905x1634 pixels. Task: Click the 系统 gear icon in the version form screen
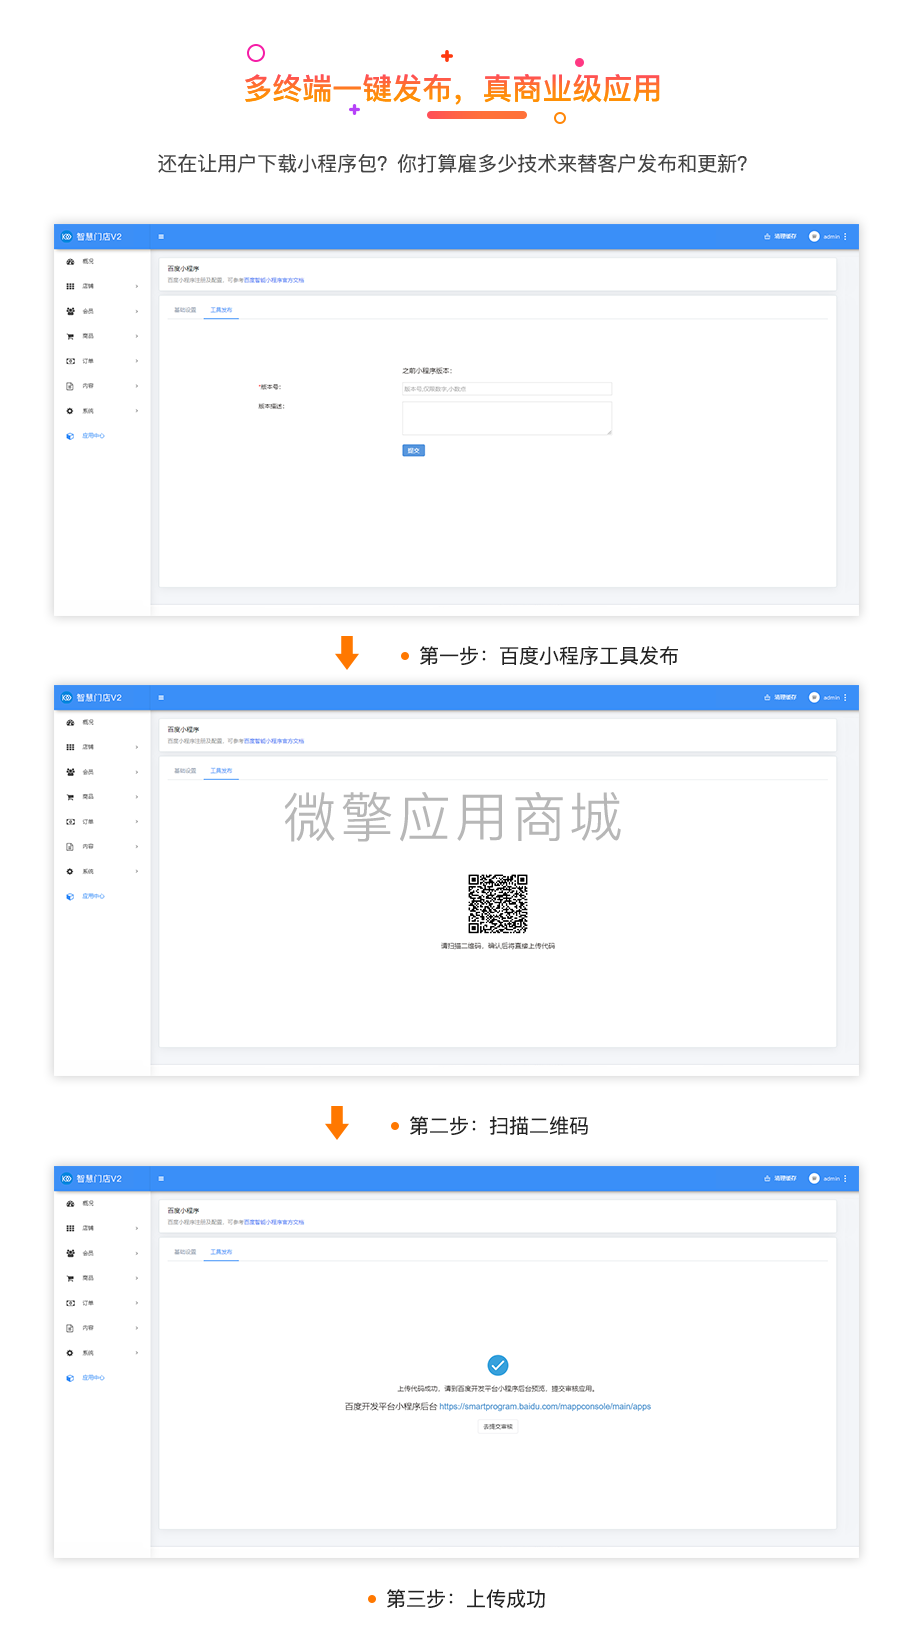[70, 411]
